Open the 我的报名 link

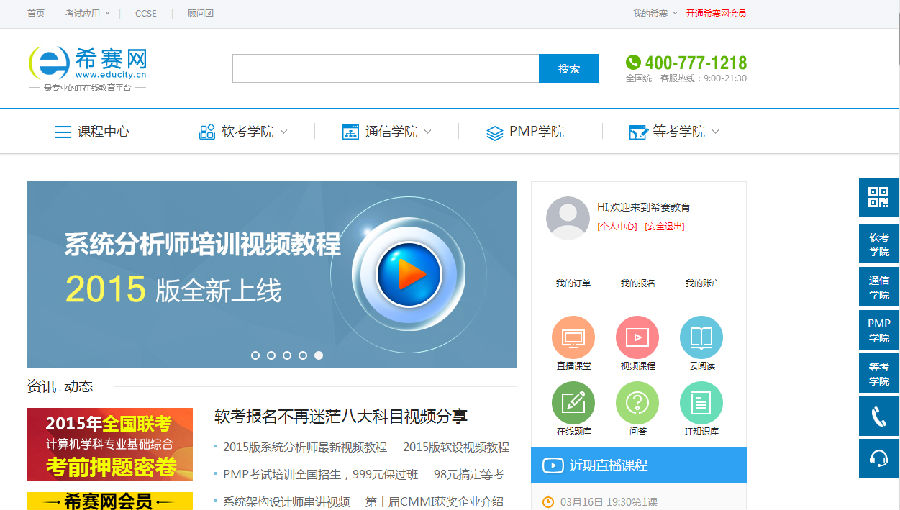click(637, 283)
